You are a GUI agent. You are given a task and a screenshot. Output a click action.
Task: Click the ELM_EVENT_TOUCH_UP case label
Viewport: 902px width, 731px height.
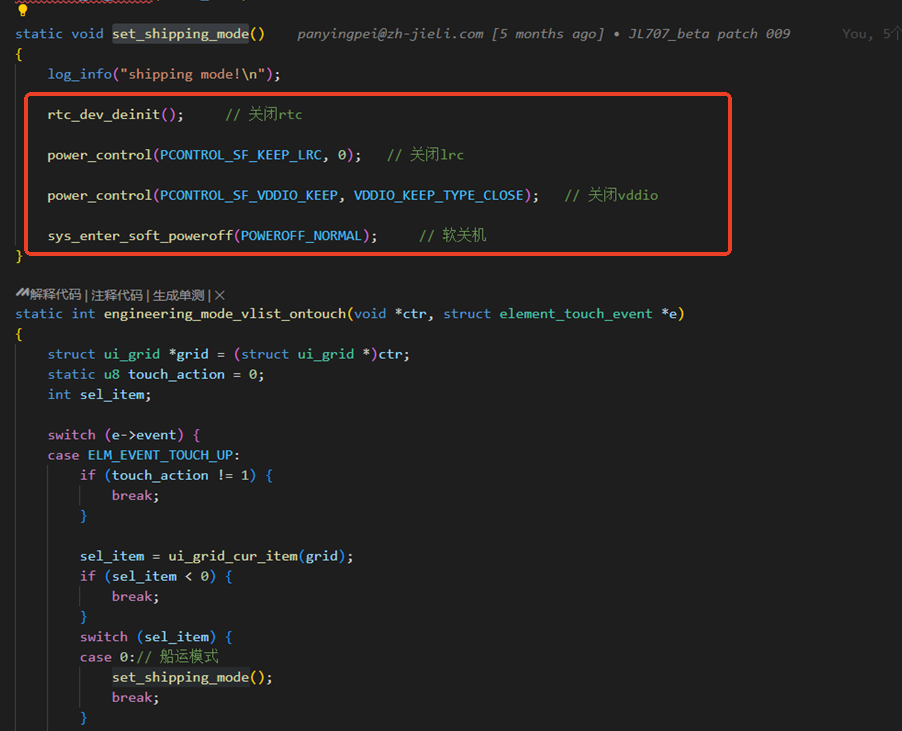tap(160, 455)
